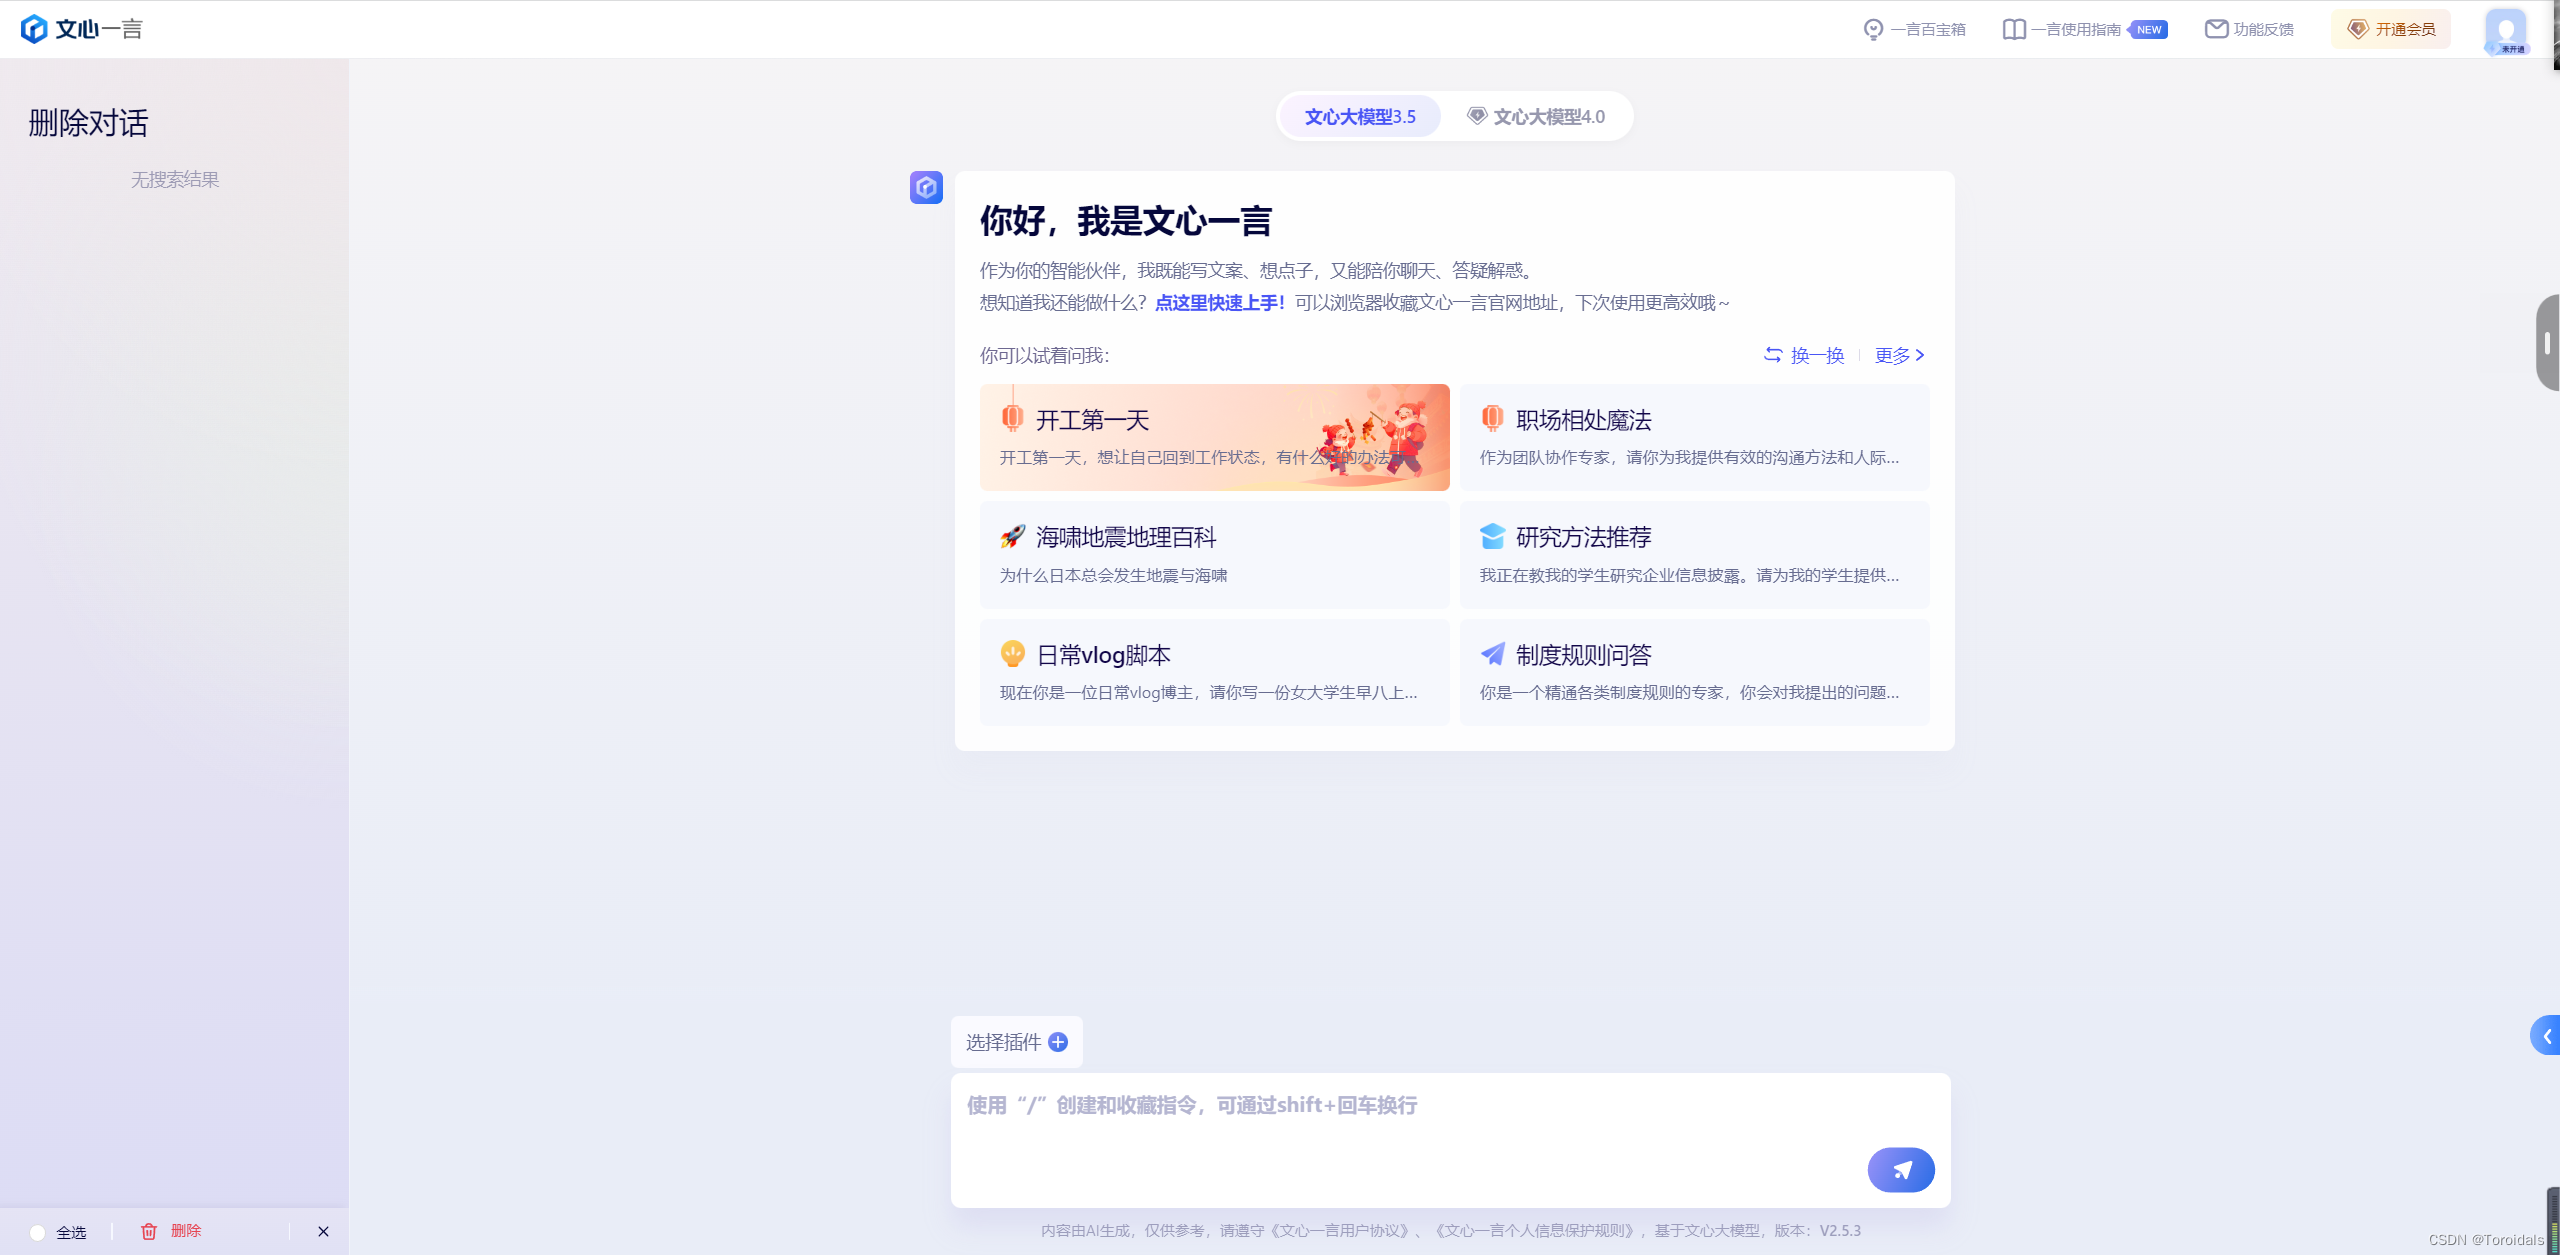2560x1255 pixels.
Task: Click the version V2.5.3 text
Action: pyautogui.click(x=1840, y=1230)
